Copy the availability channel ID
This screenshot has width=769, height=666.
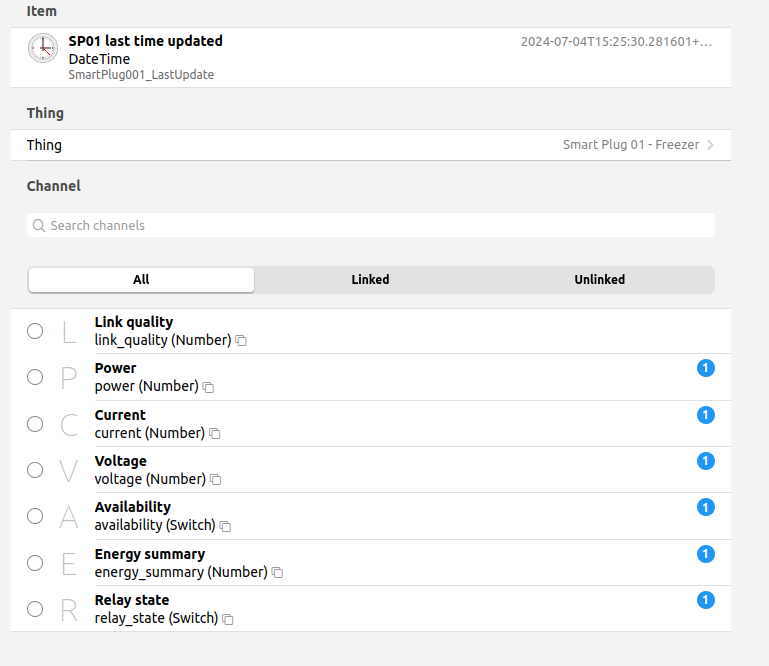point(225,526)
